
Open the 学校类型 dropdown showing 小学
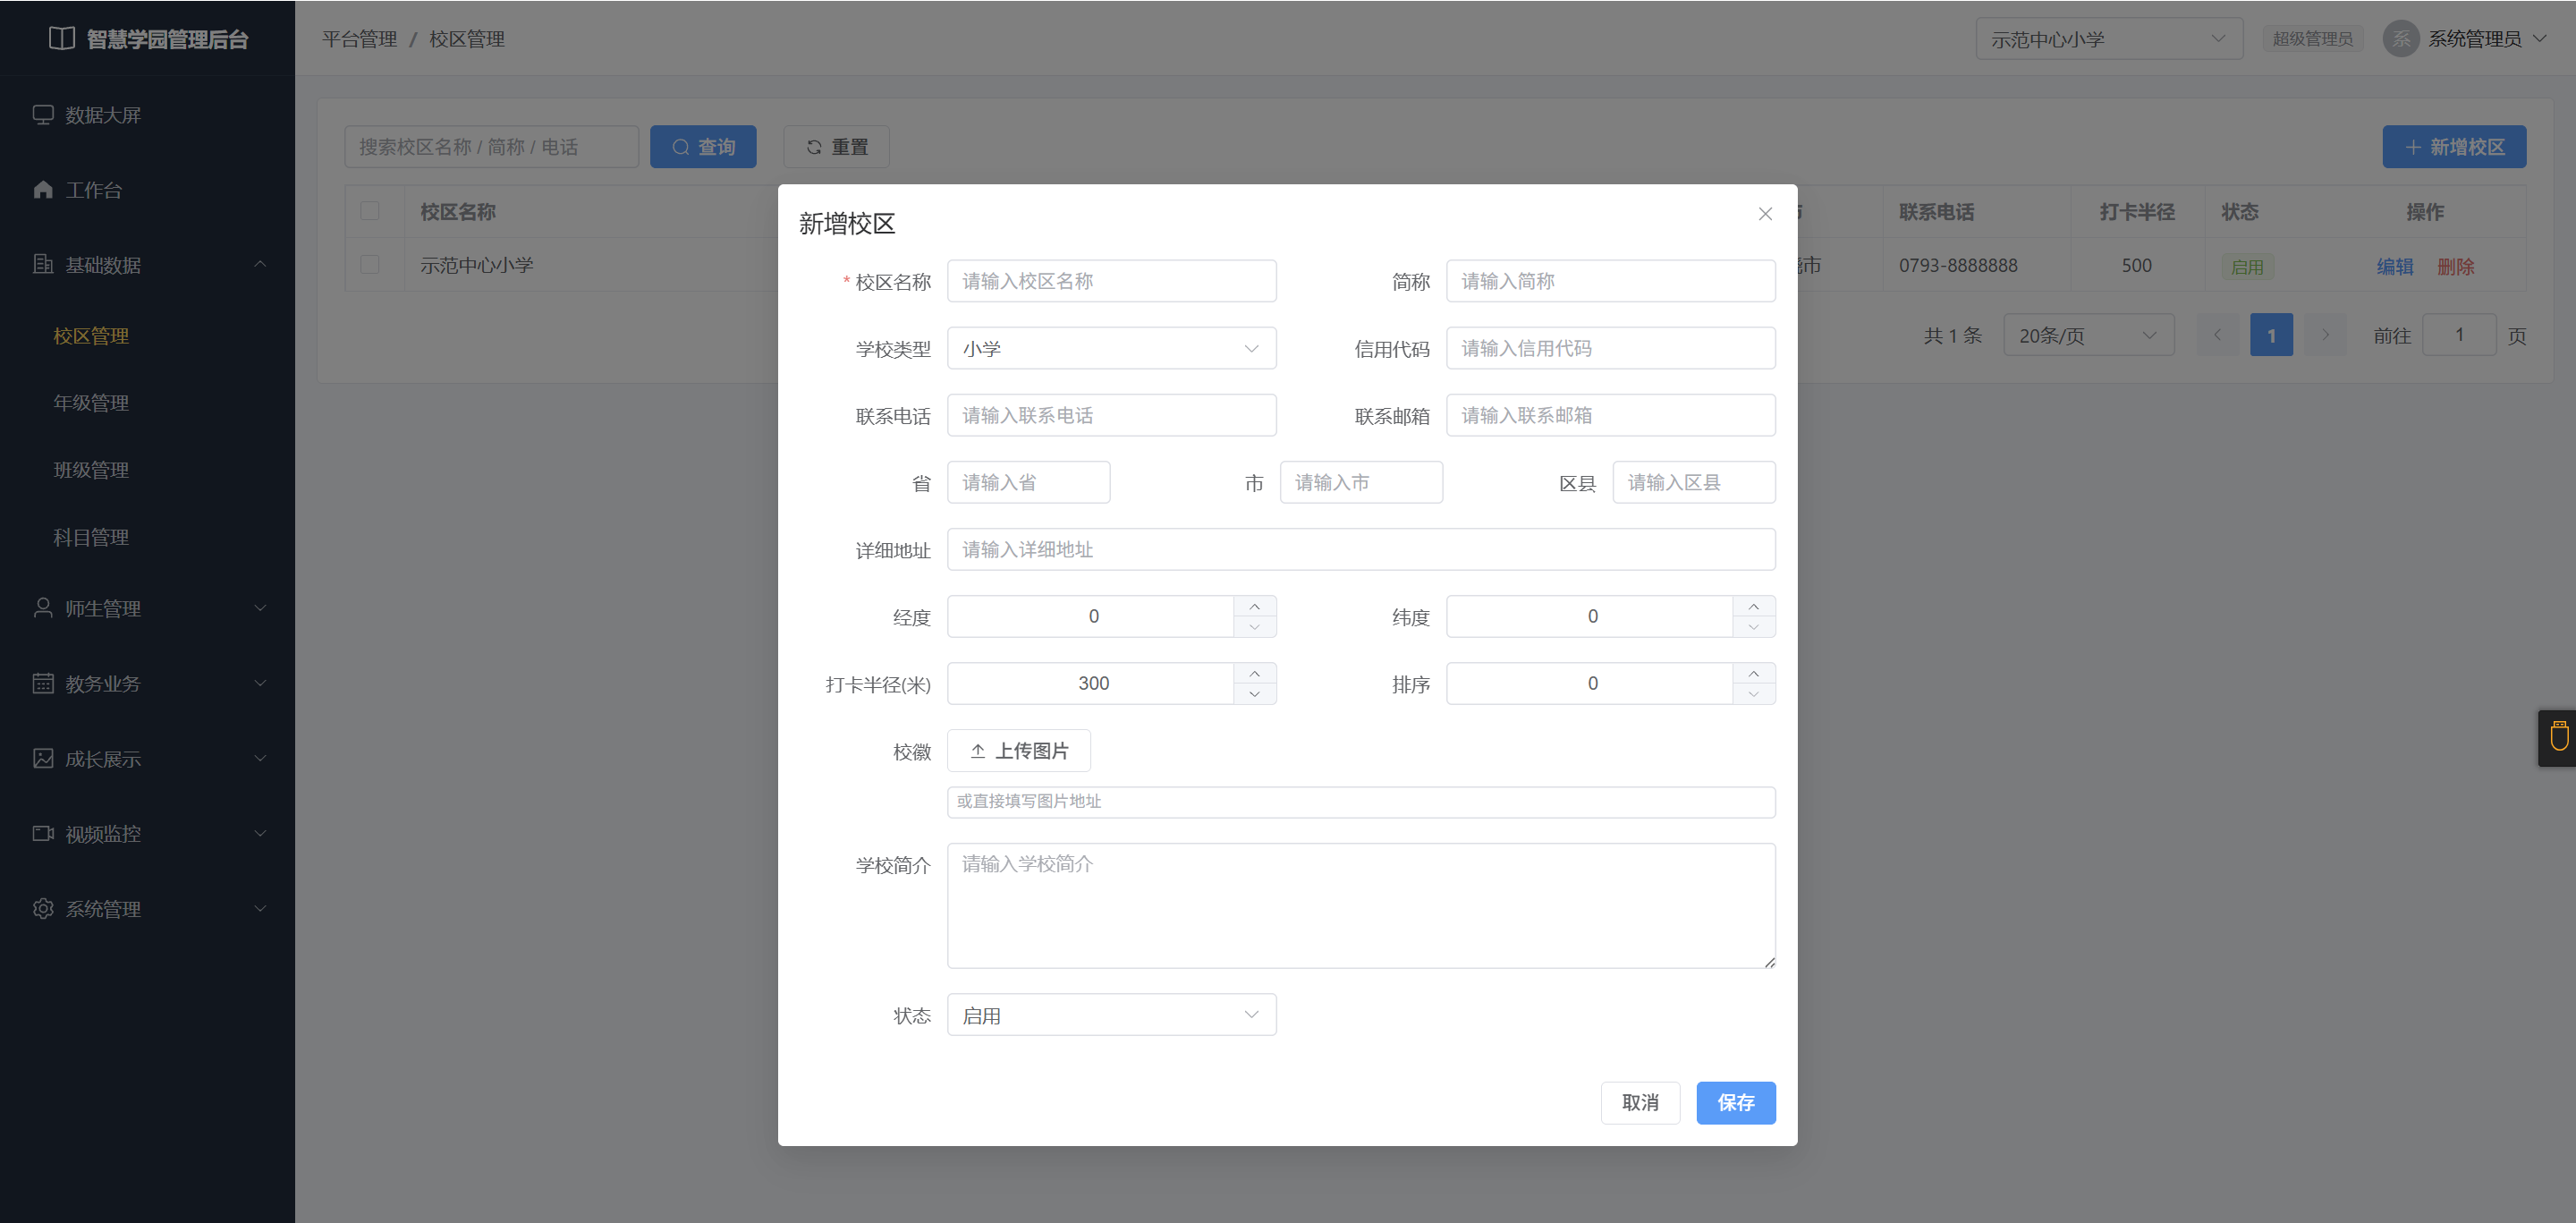pos(1111,349)
